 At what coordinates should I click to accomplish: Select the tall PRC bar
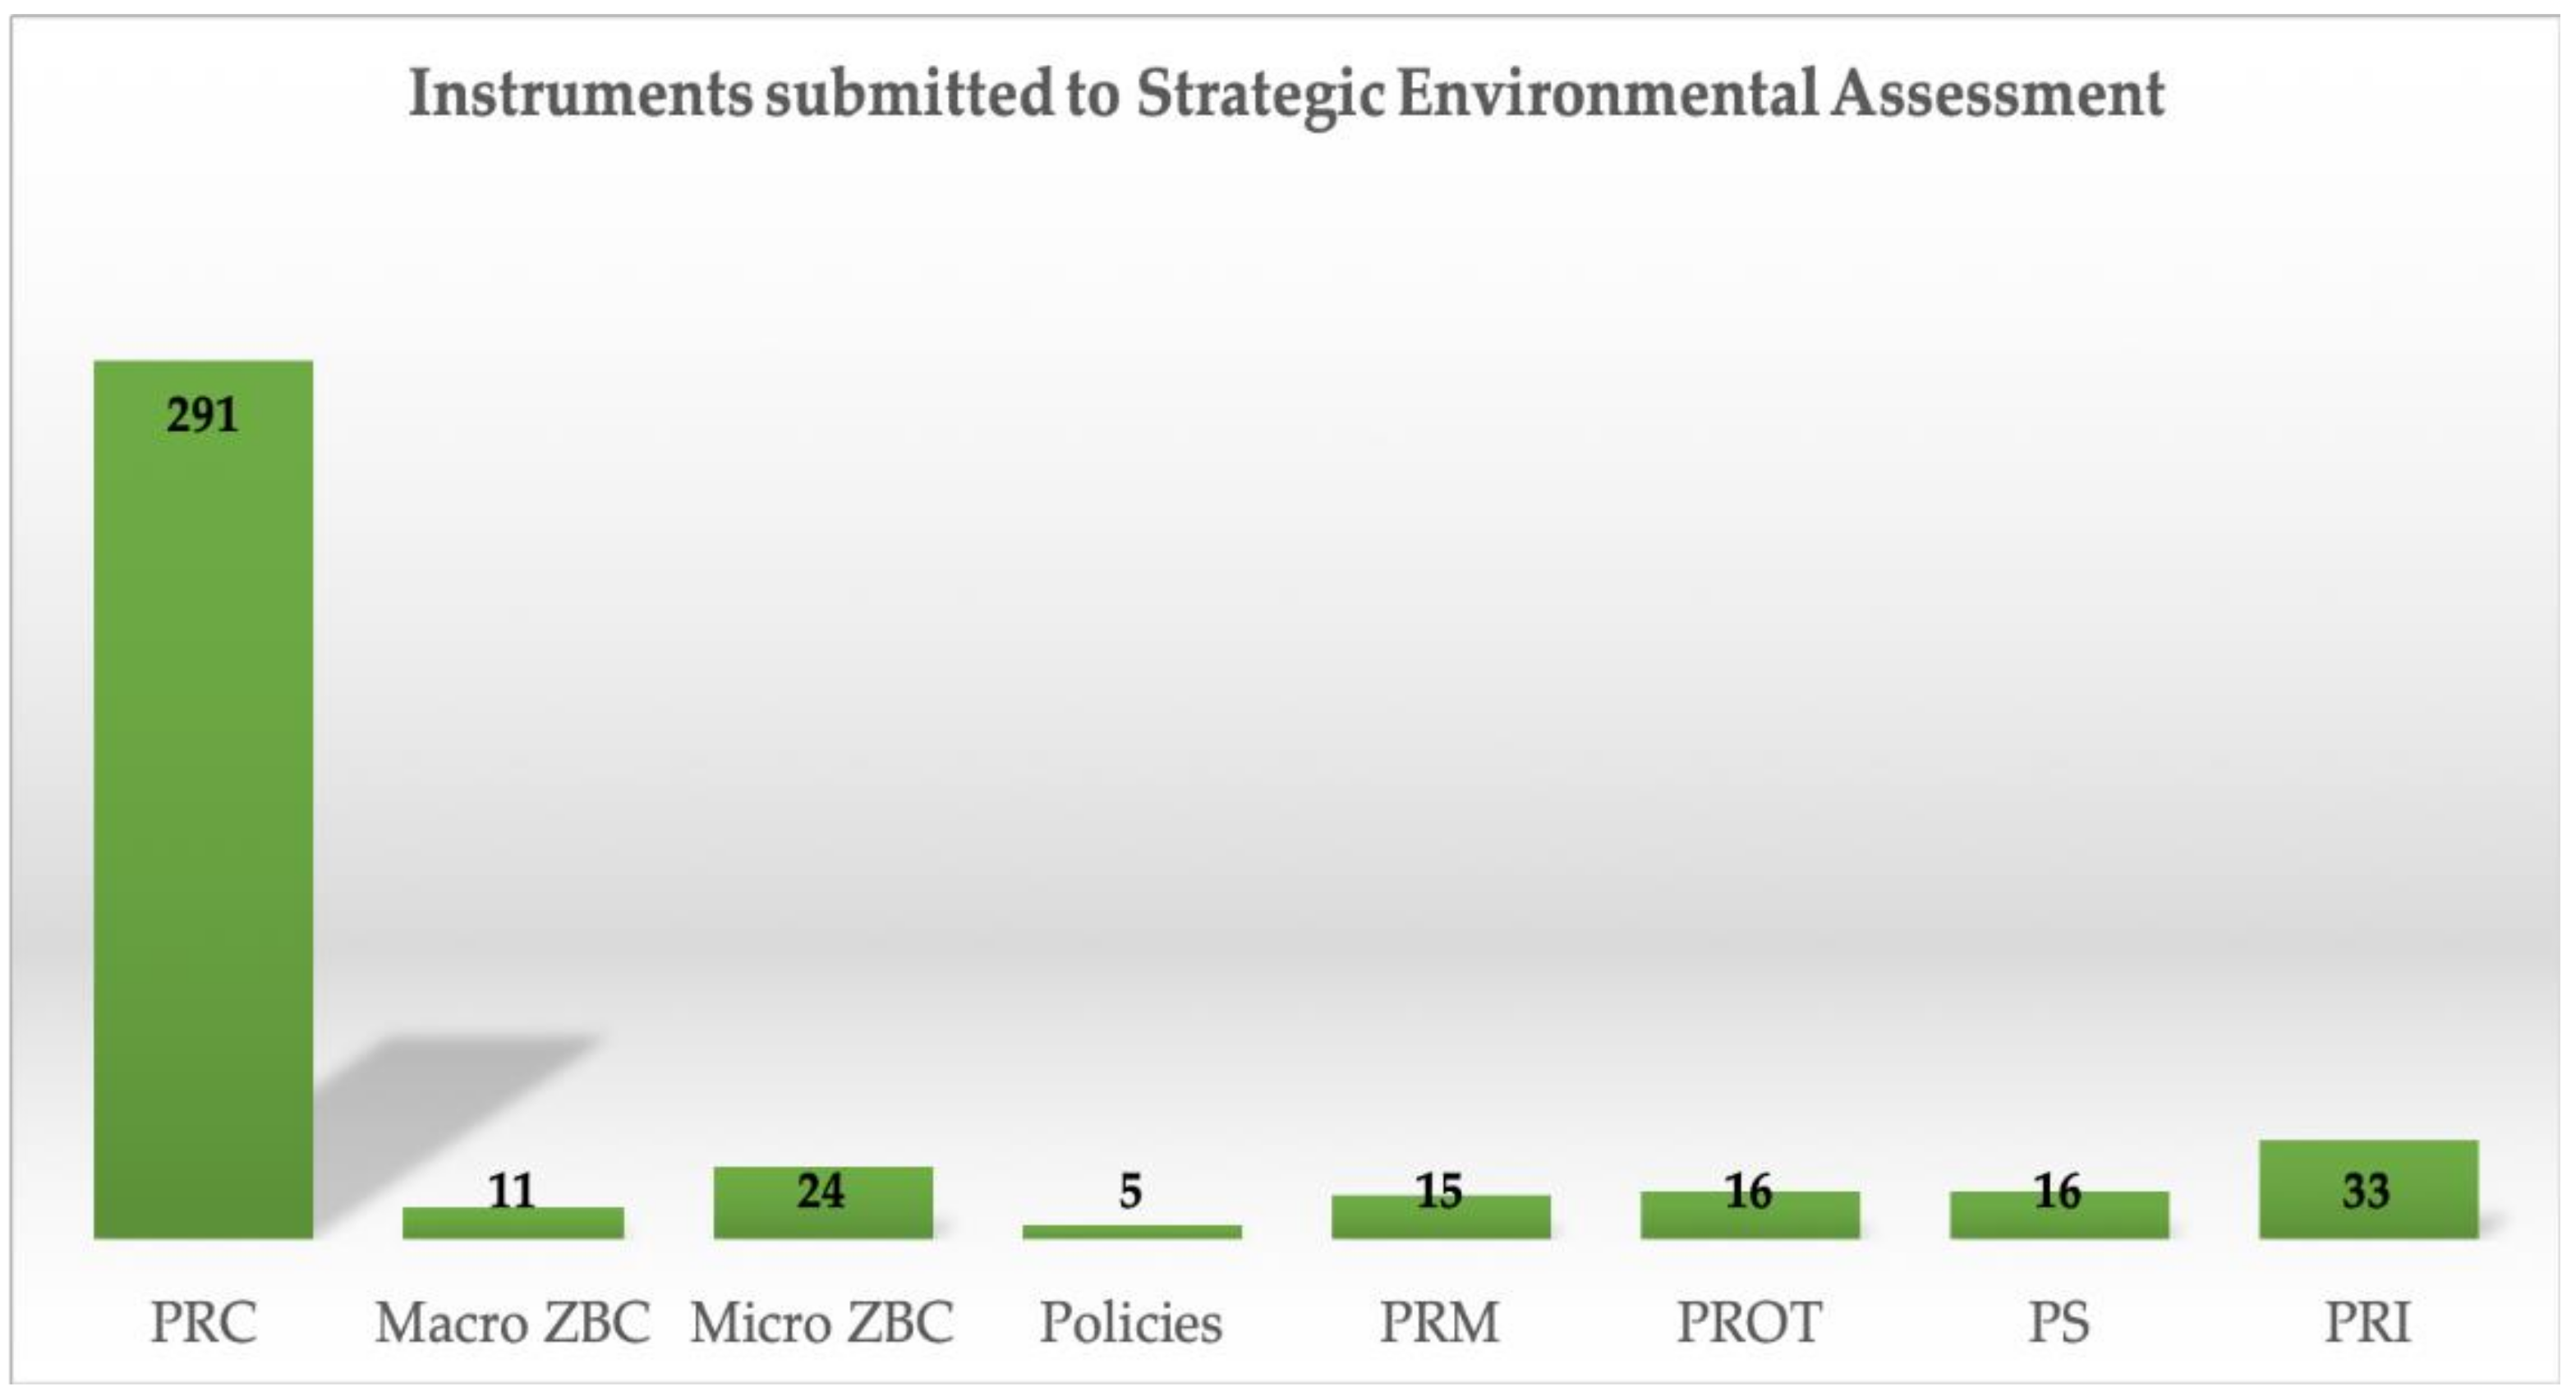pyautogui.click(x=203, y=800)
